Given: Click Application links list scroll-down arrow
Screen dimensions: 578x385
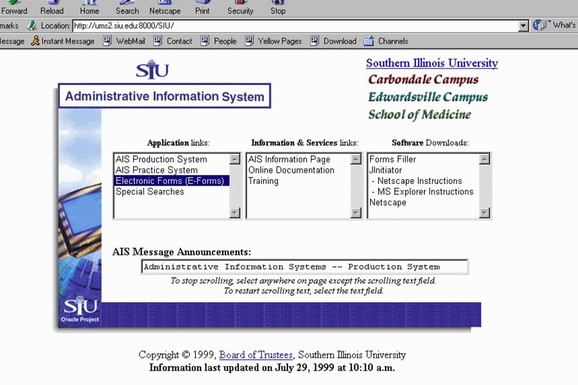Looking at the screenshot, I should pos(234,212).
